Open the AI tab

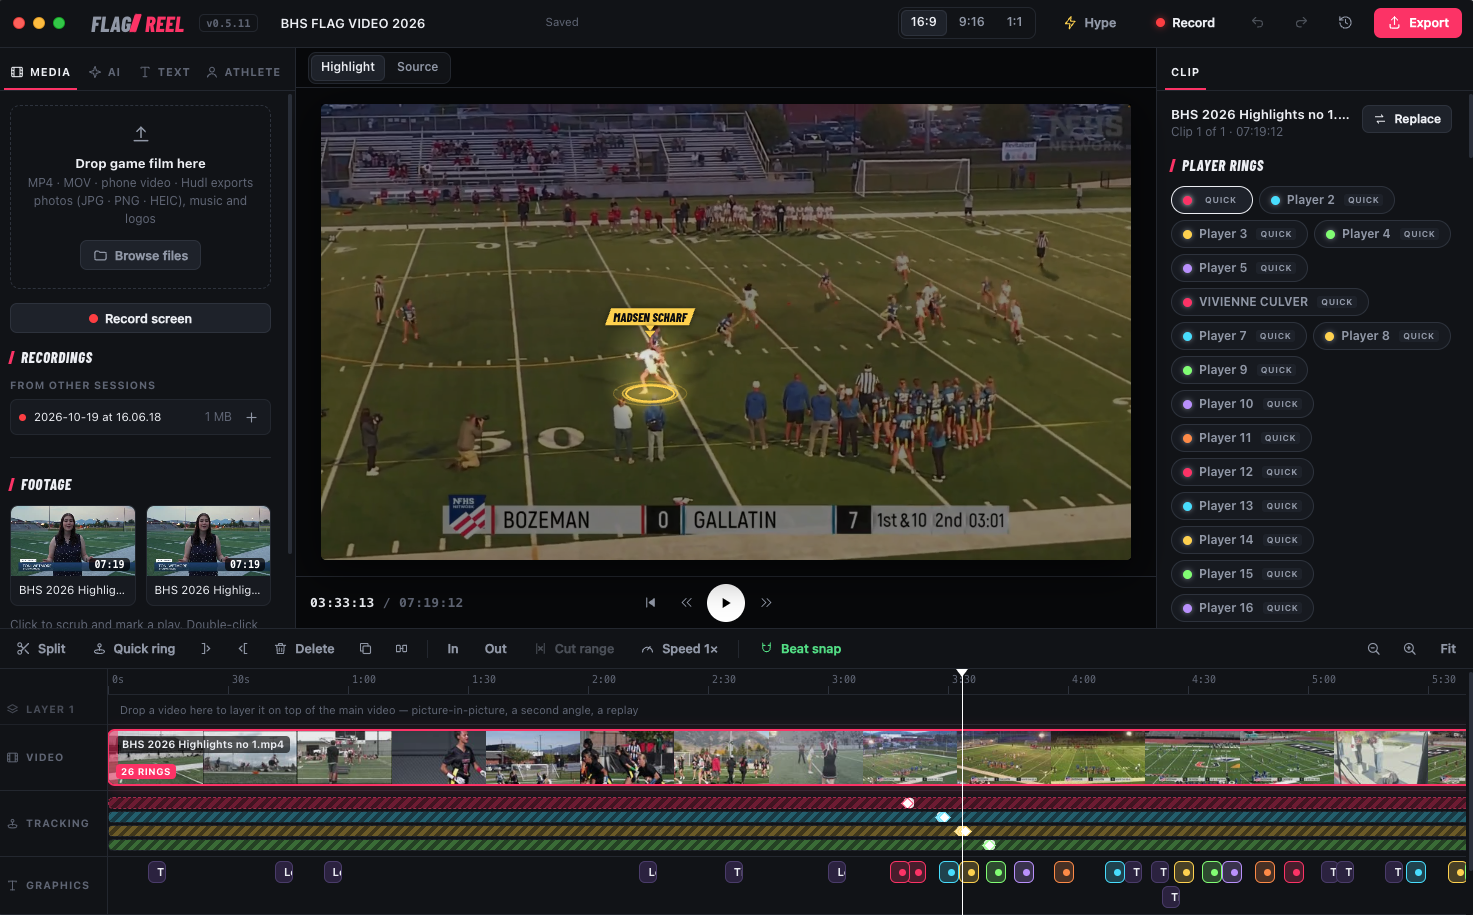pyautogui.click(x=105, y=72)
